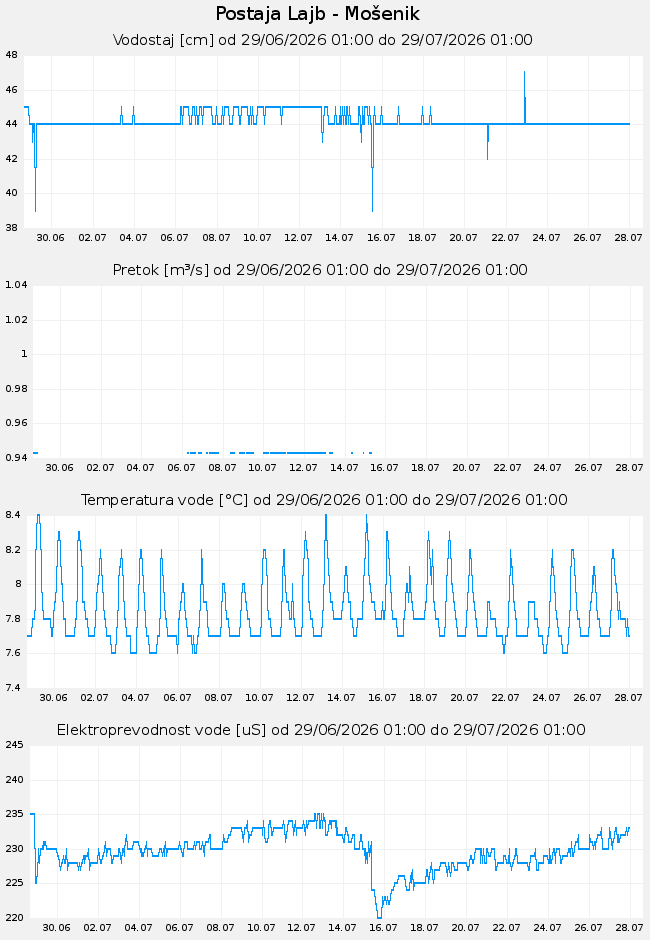The width and height of the screenshot is (650, 940).
Task: Click the 12.07 date label on Pretok axis
Action: pyautogui.click(x=303, y=468)
